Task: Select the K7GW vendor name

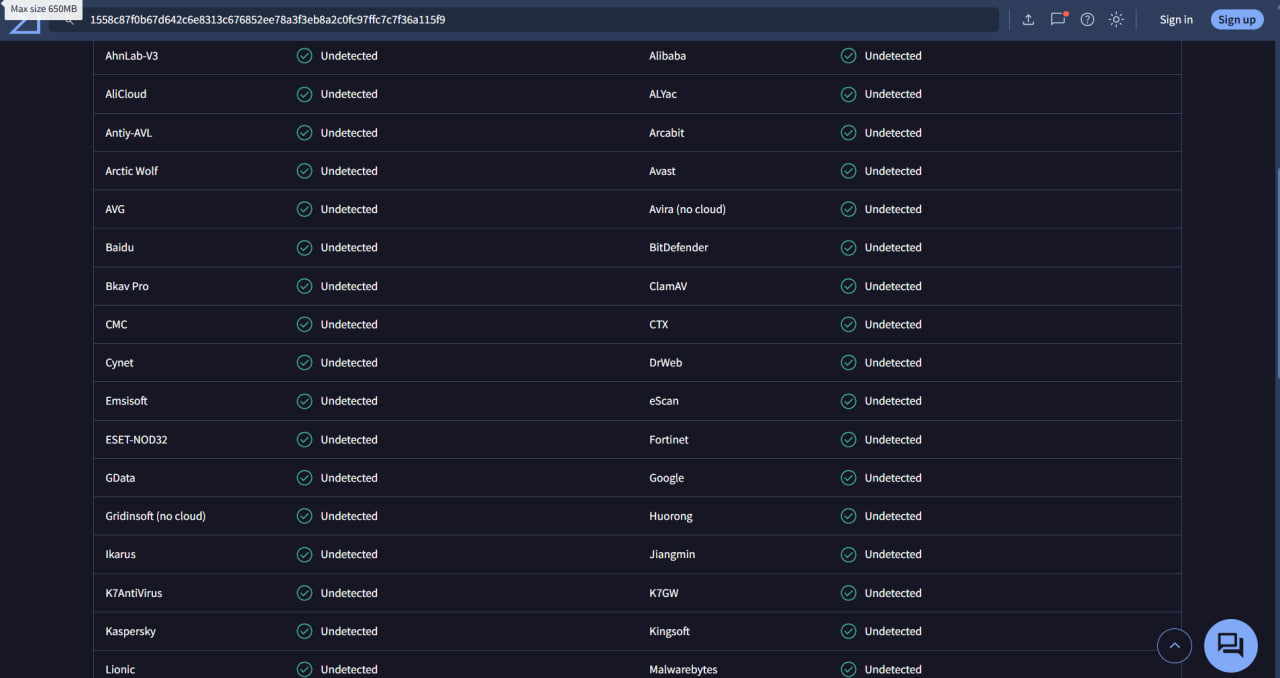Action: pos(664,593)
